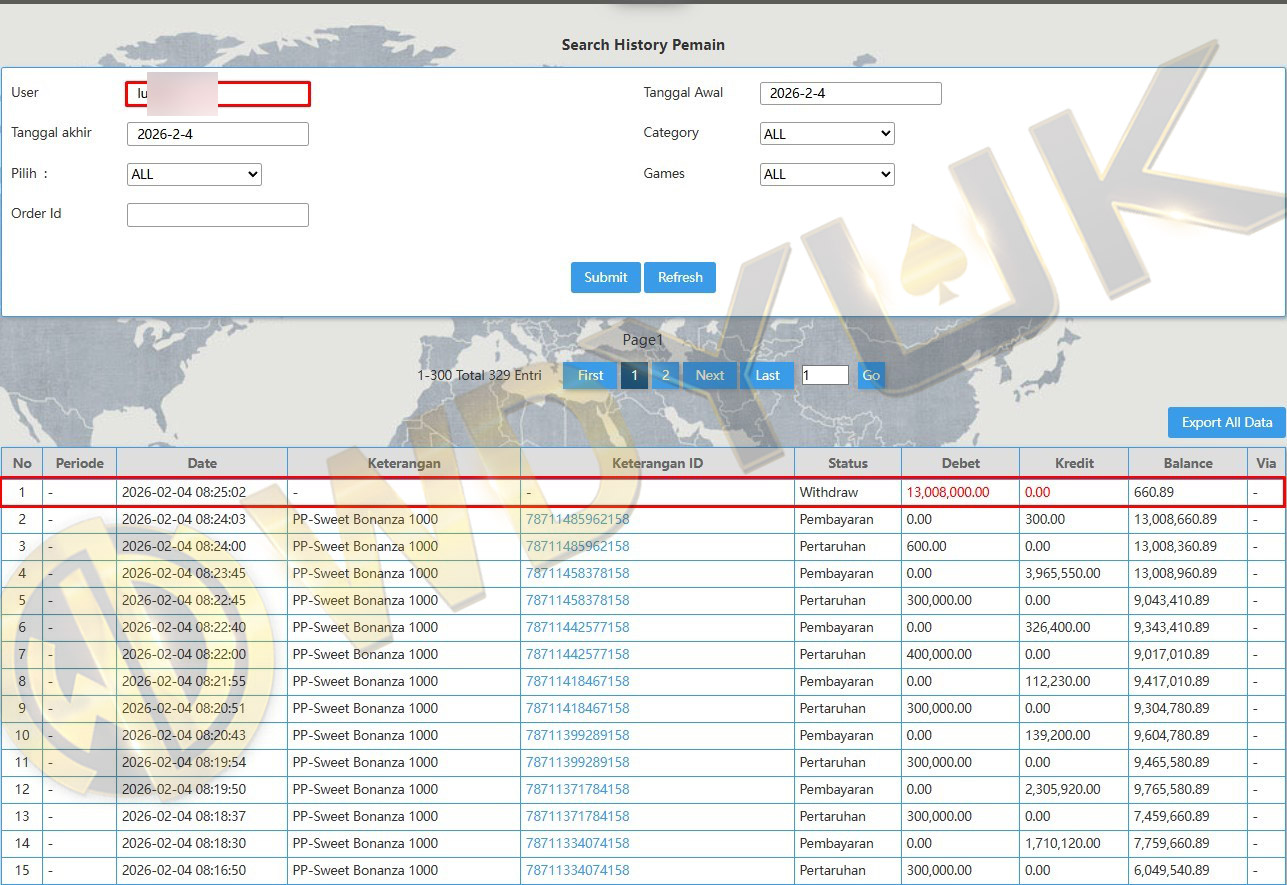Image resolution: width=1287 pixels, height=885 pixels.
Task: Click the Go button beside page input
Action: [871, 376]
